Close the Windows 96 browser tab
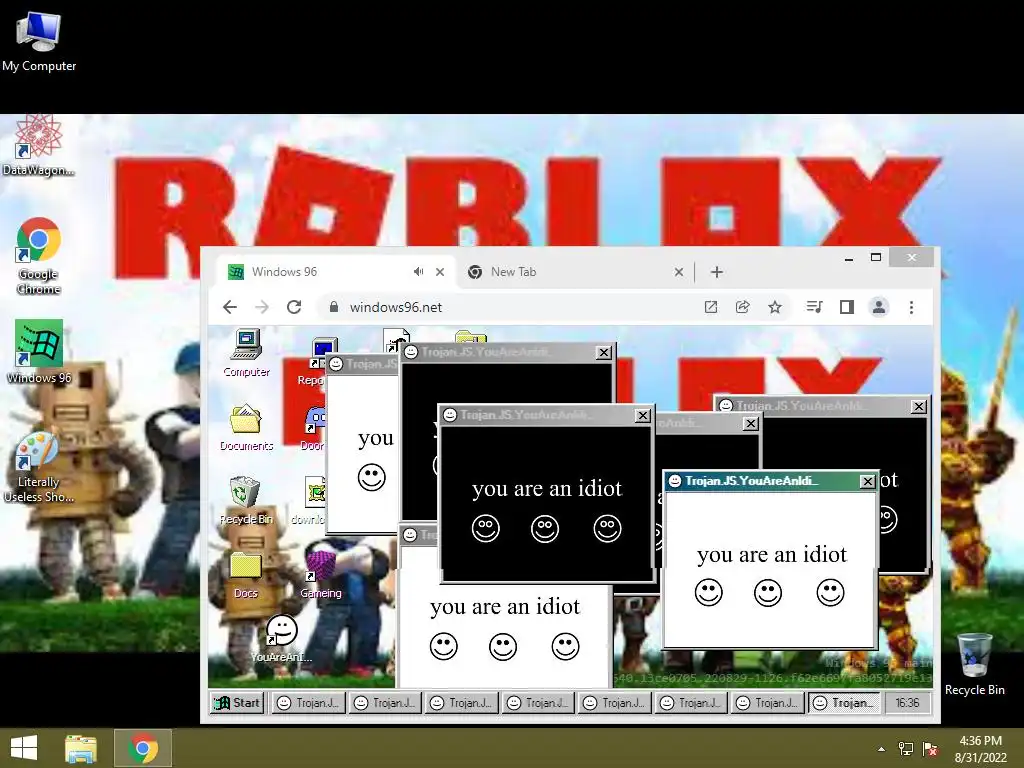The image size is (1024, 768). [x=440, y=272]
